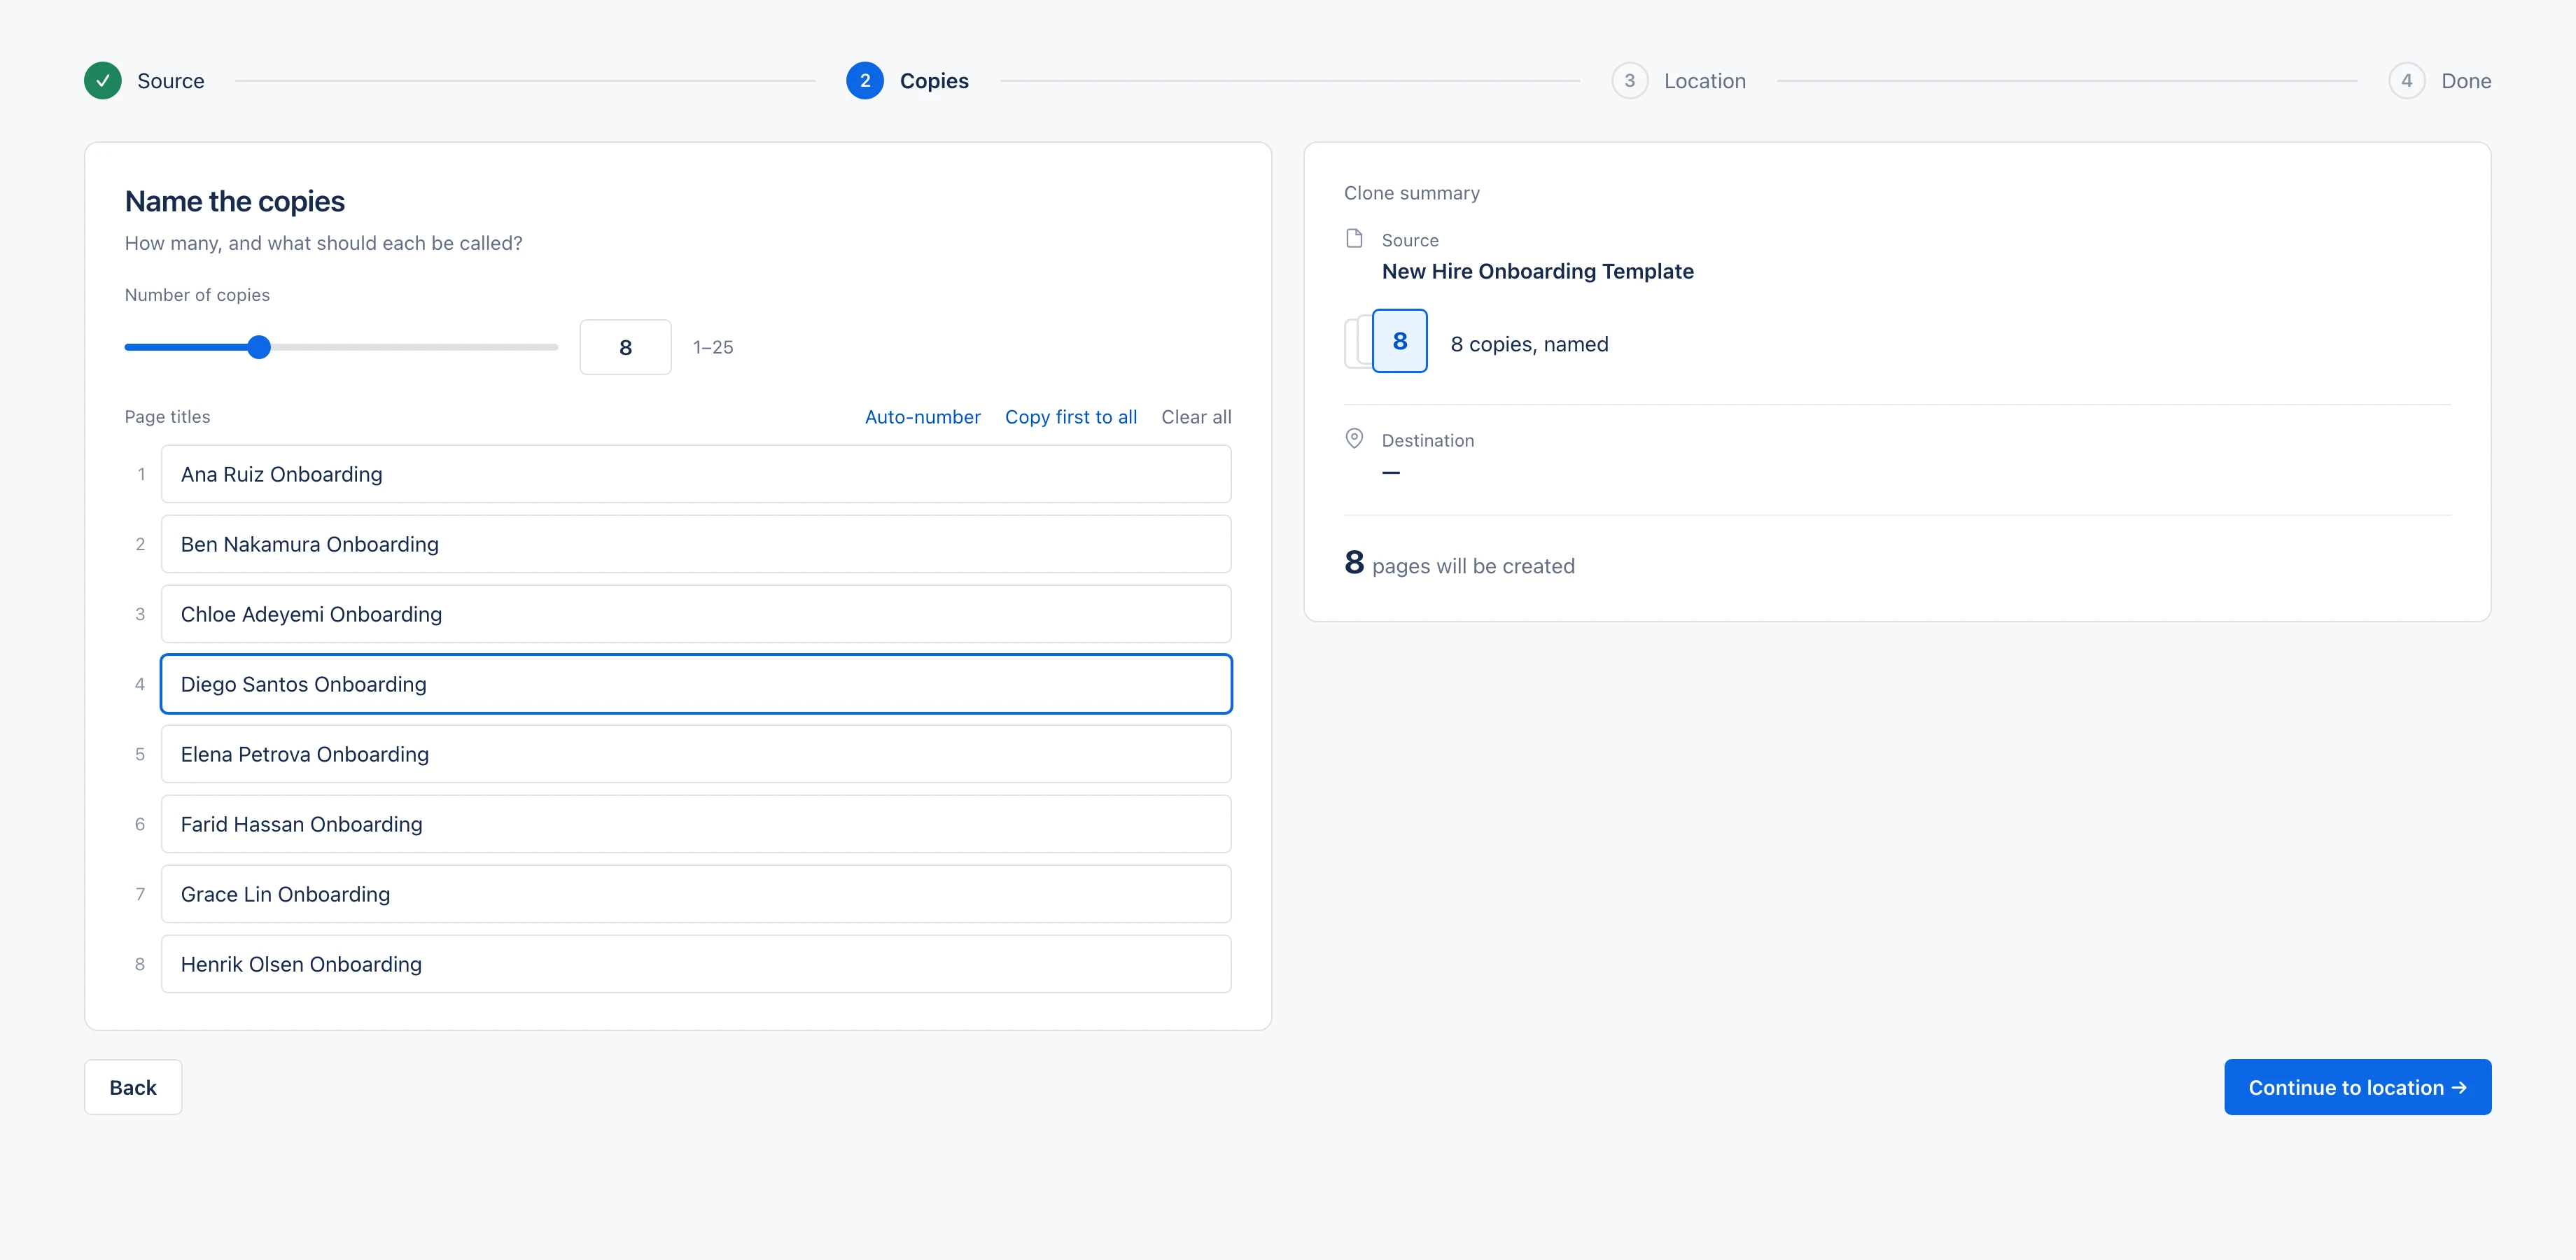Screen dimensions: 2576x1260
Task: Edit the Farid Hassan Onboarding title field
Action: pos(696,824)
